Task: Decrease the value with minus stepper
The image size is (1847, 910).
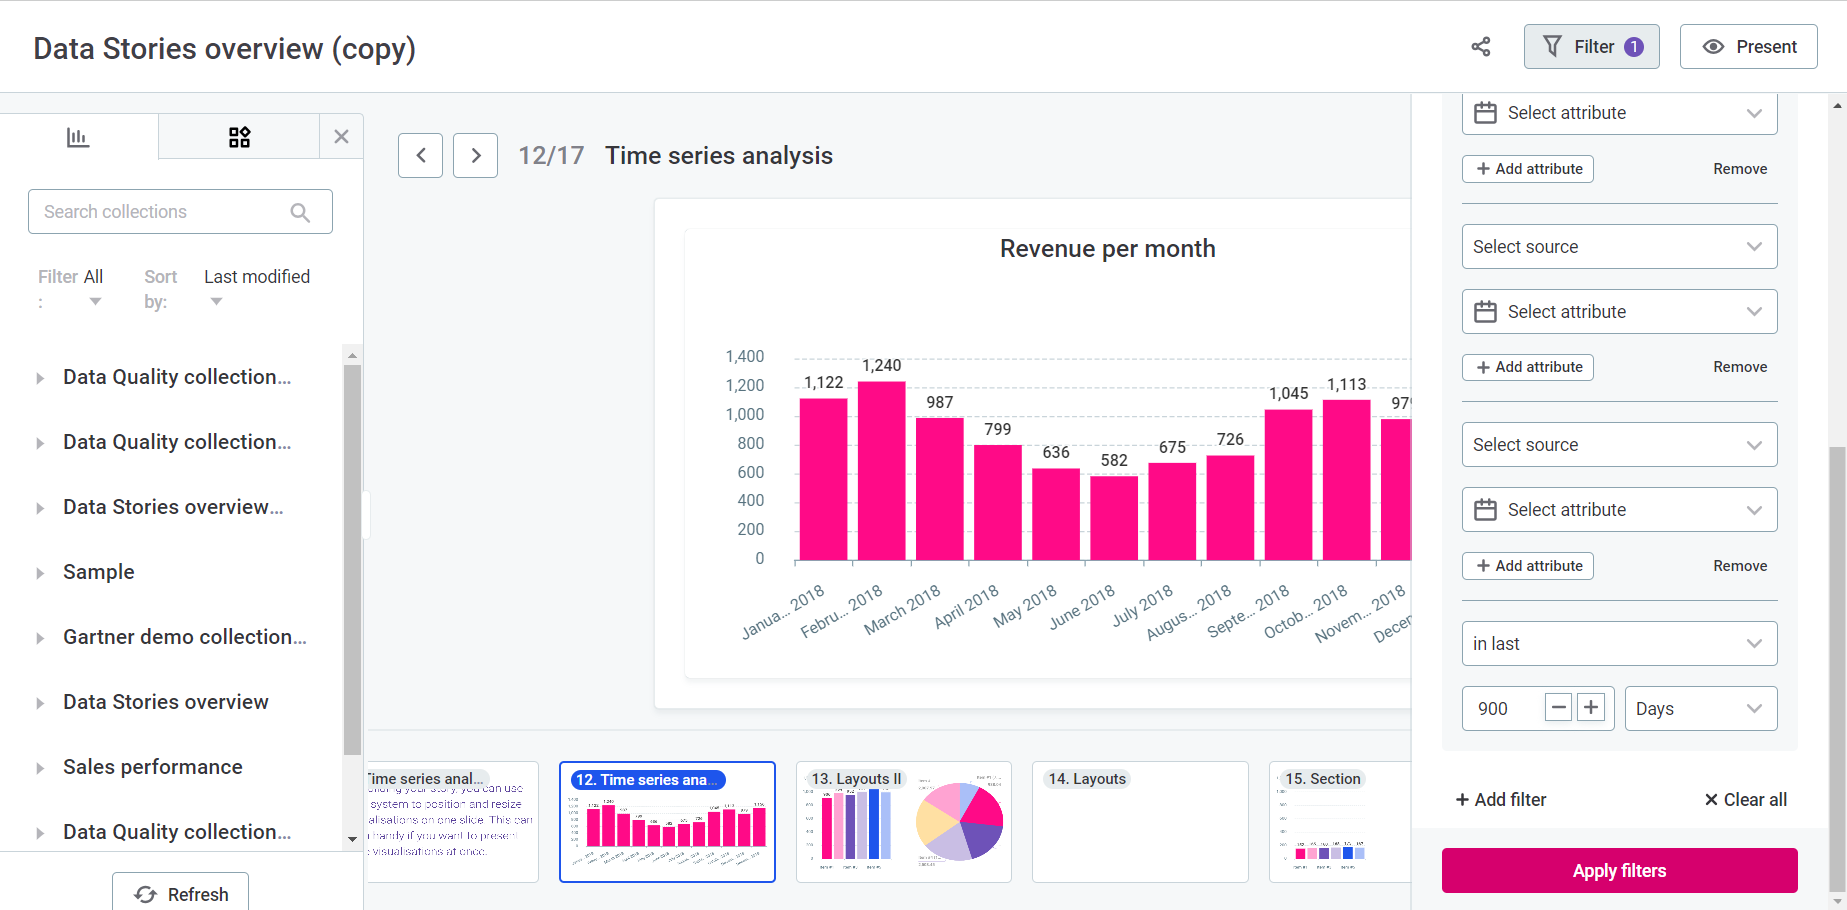Action: (x=1558, y=708)
